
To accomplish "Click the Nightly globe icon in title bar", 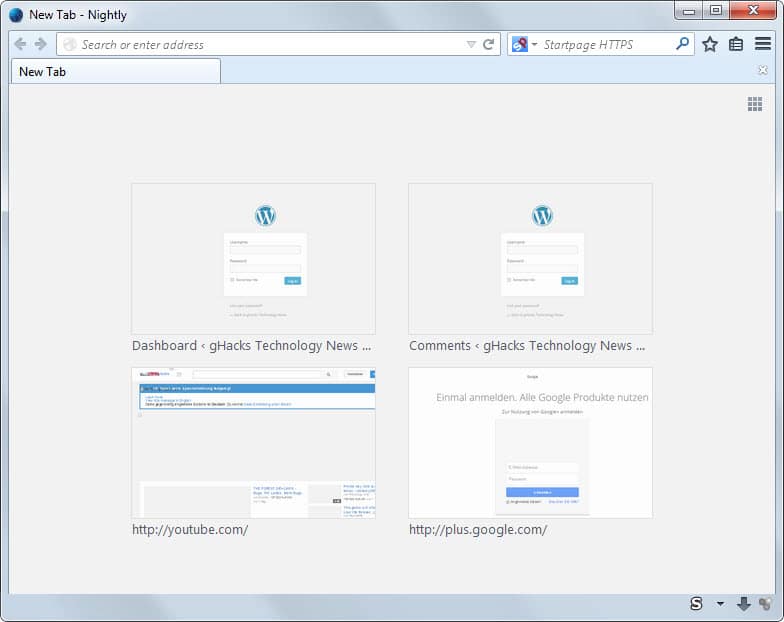I will (x=16, y=15).
